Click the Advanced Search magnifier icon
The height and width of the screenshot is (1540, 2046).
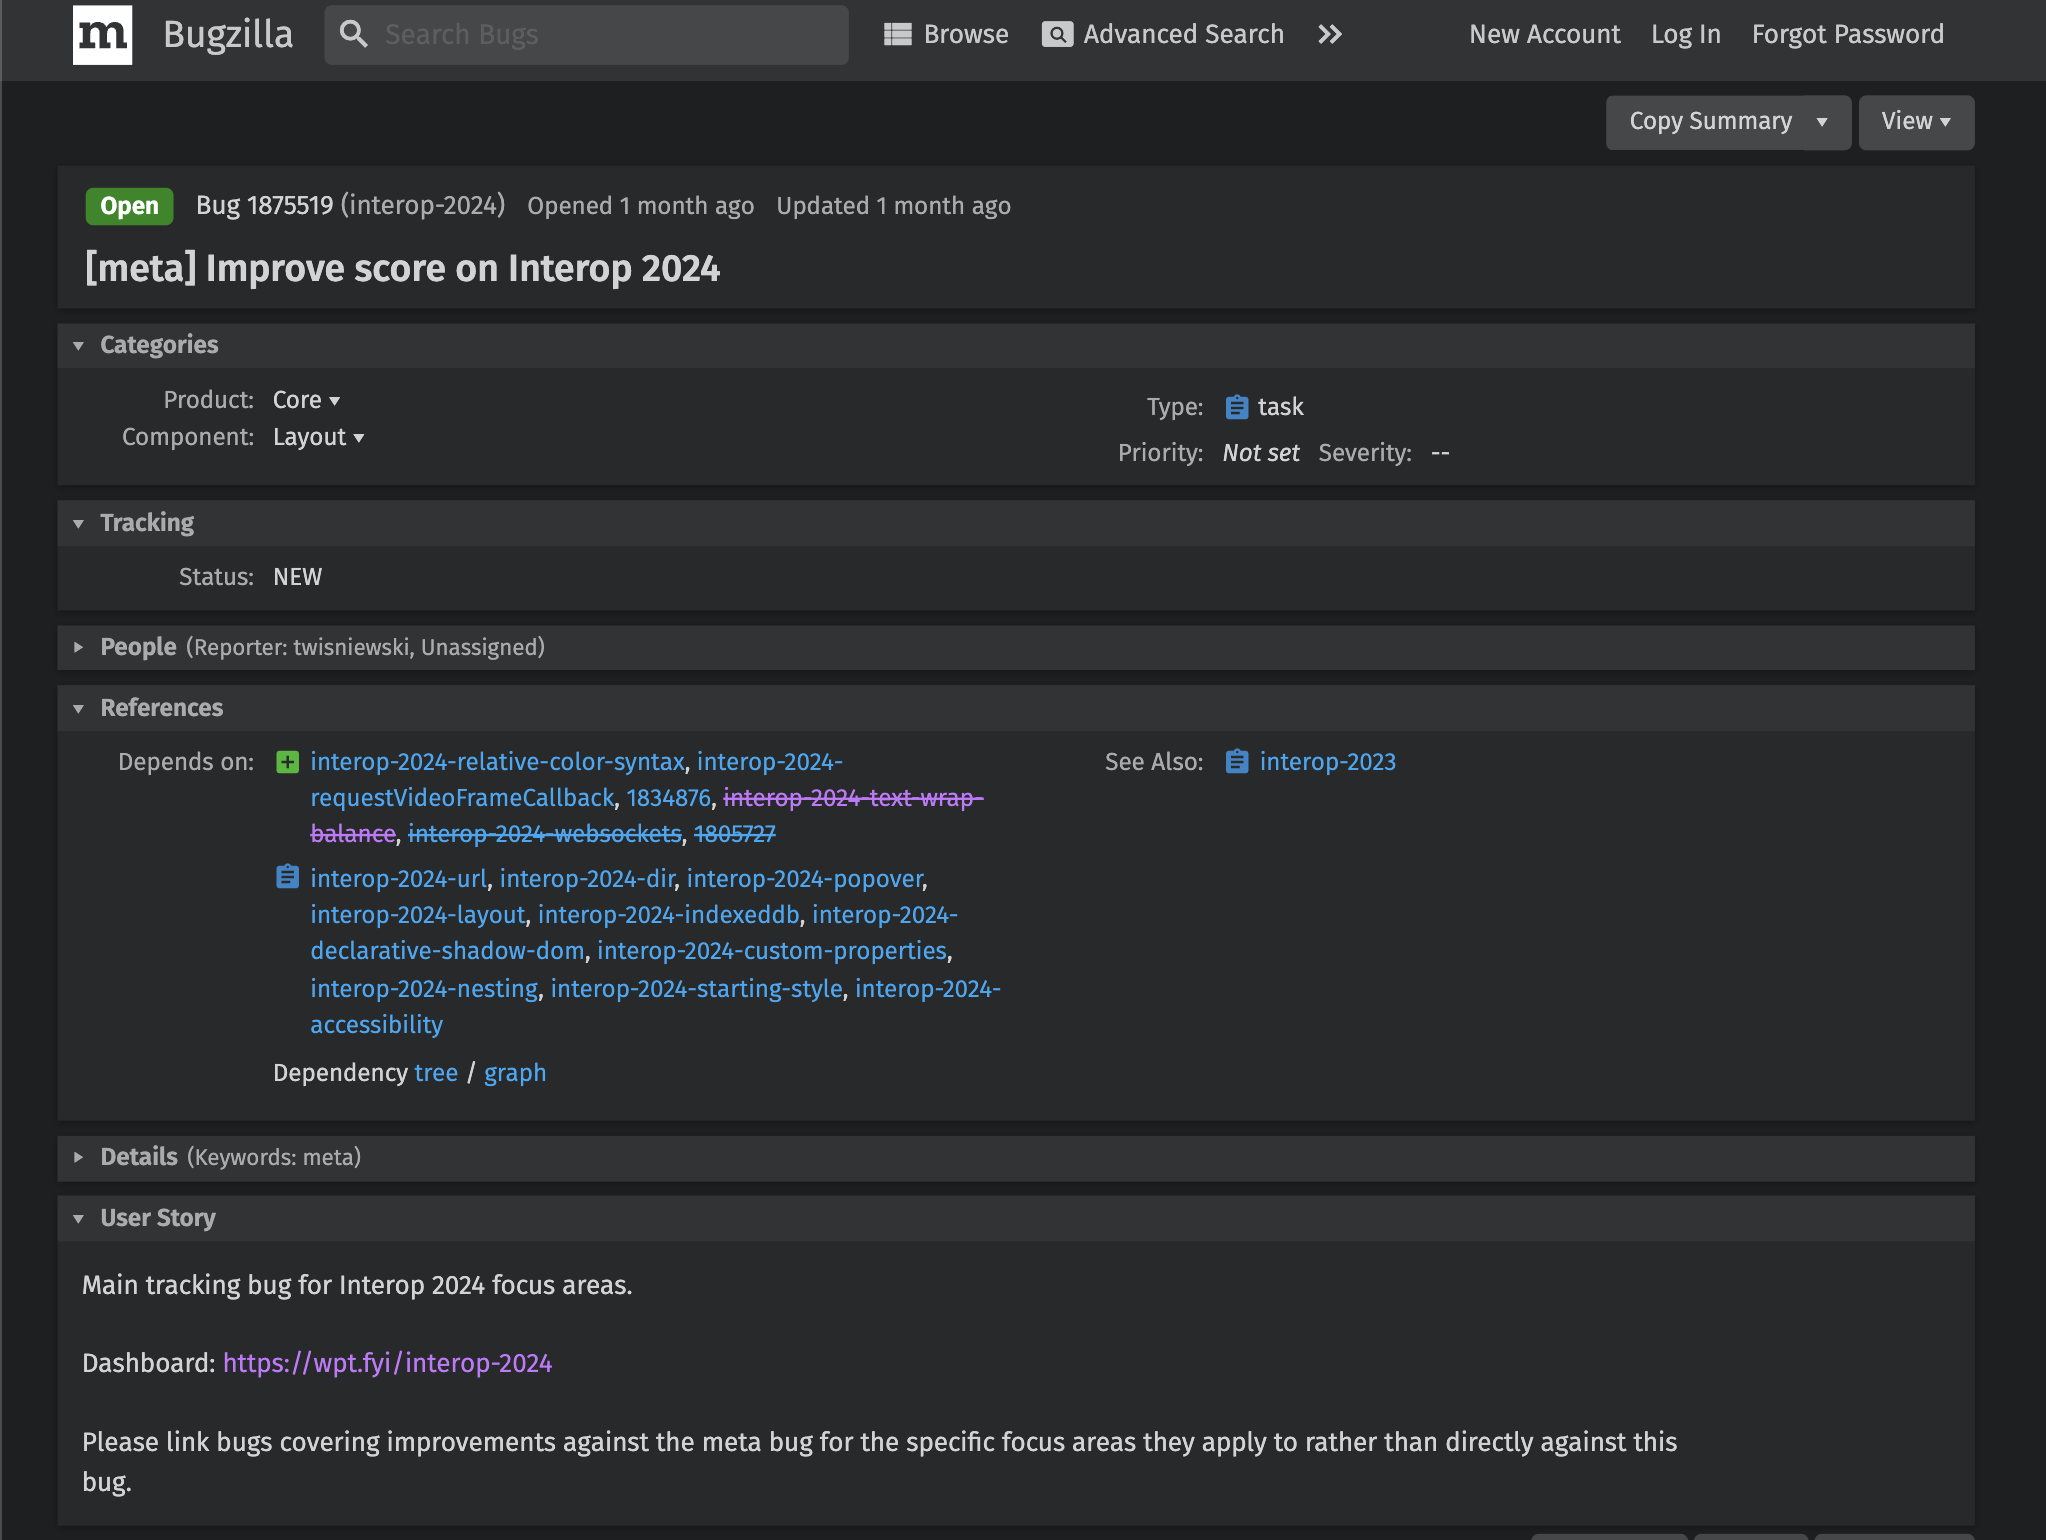point(1057,35)
